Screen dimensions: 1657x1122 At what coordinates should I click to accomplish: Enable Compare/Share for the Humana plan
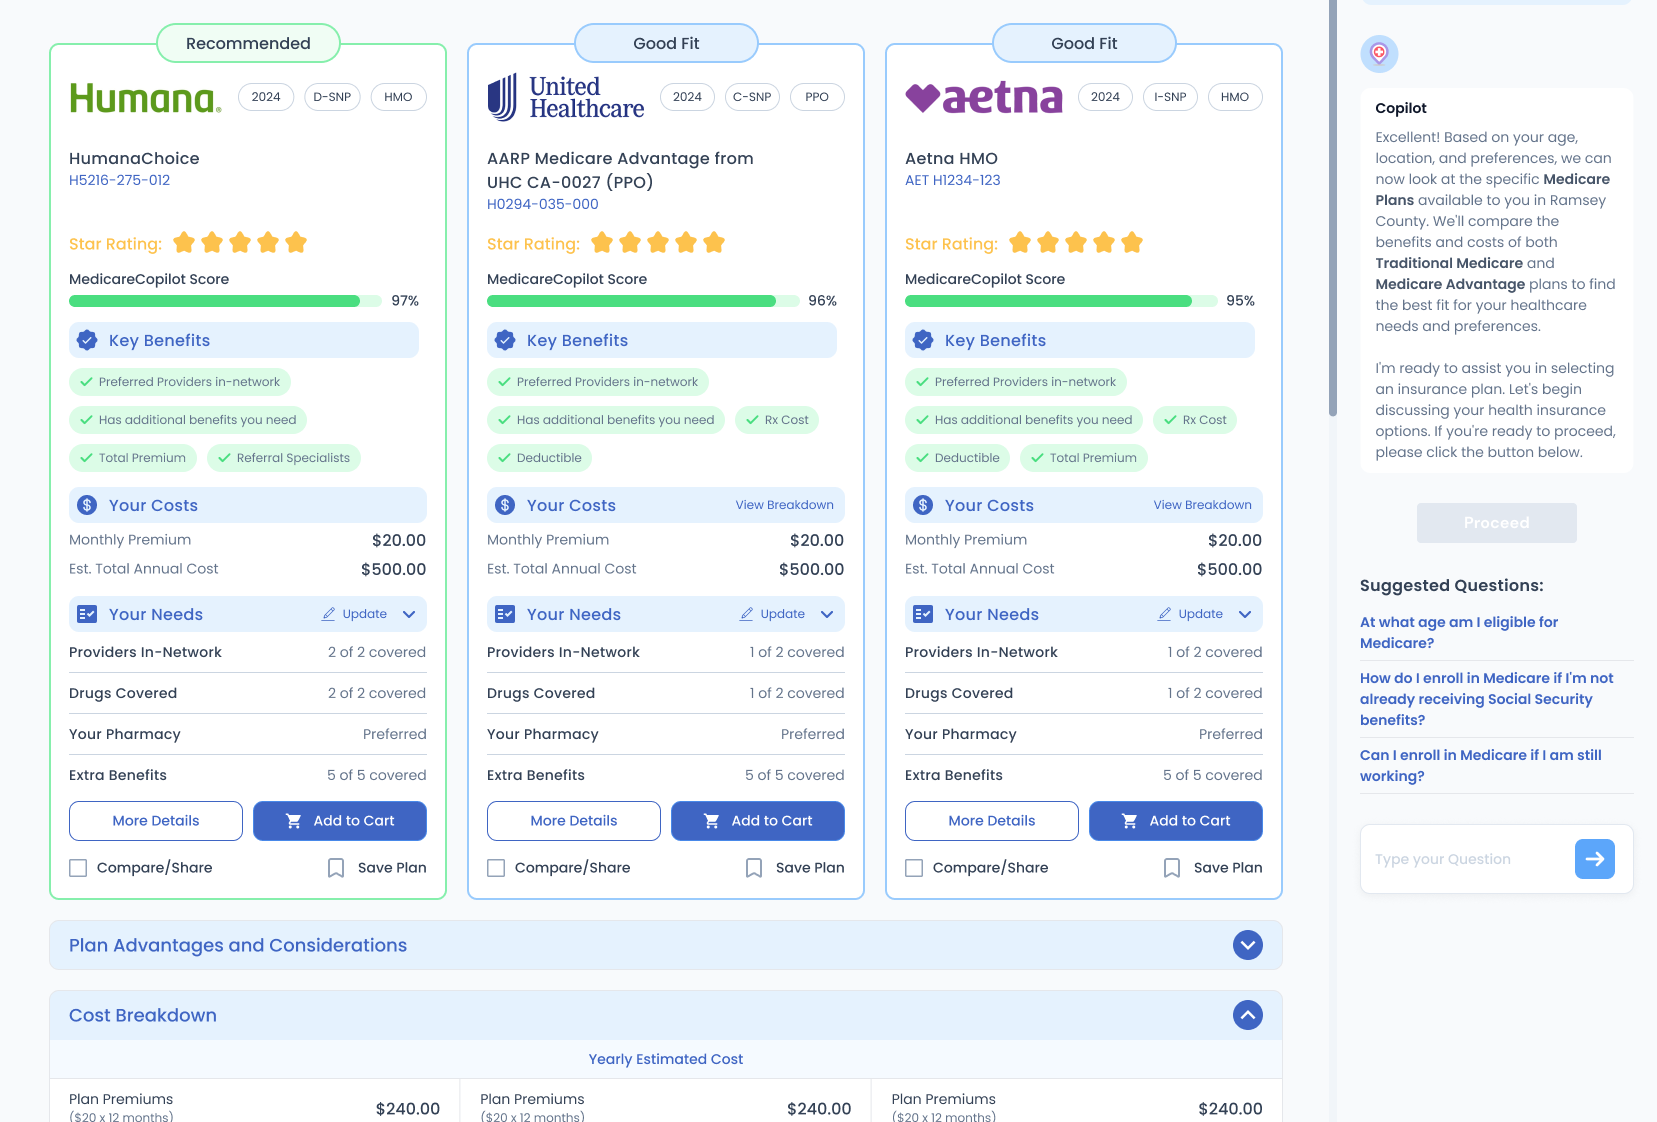coord(78,867)
